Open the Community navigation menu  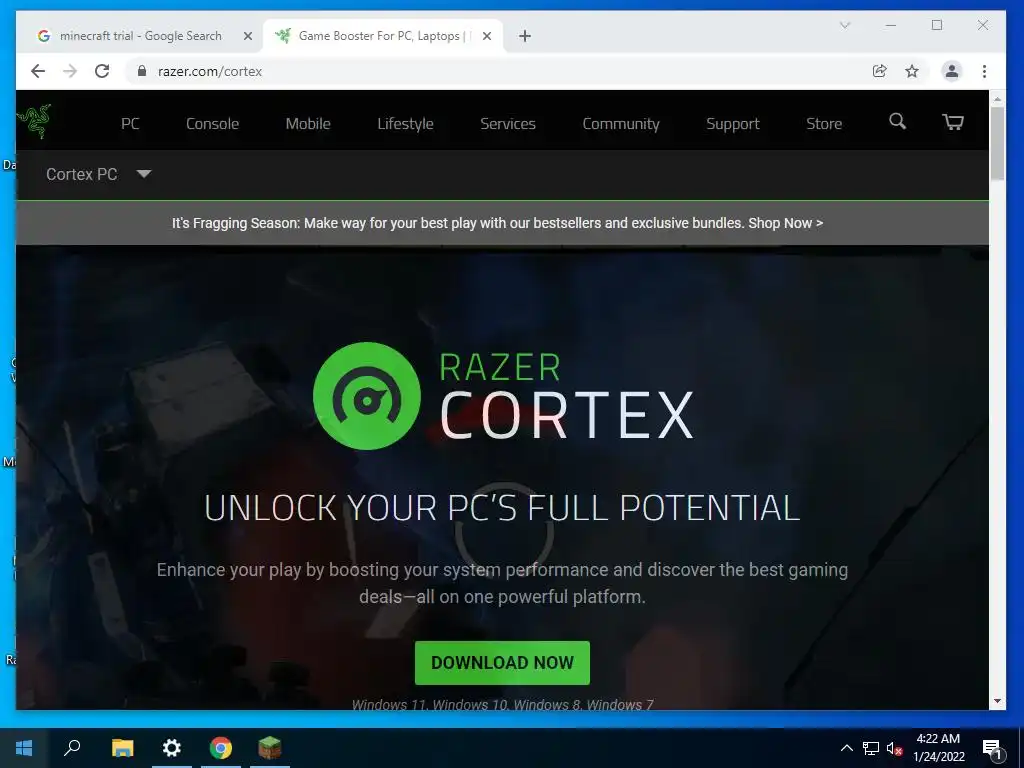click(620, 123)
